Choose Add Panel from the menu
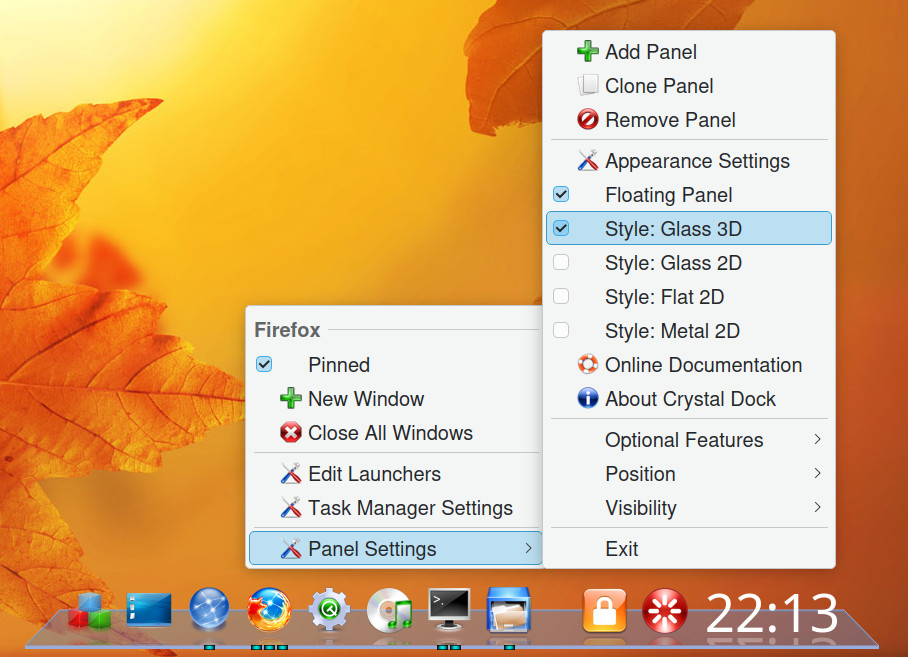908x657 pixels. [689, 52]
